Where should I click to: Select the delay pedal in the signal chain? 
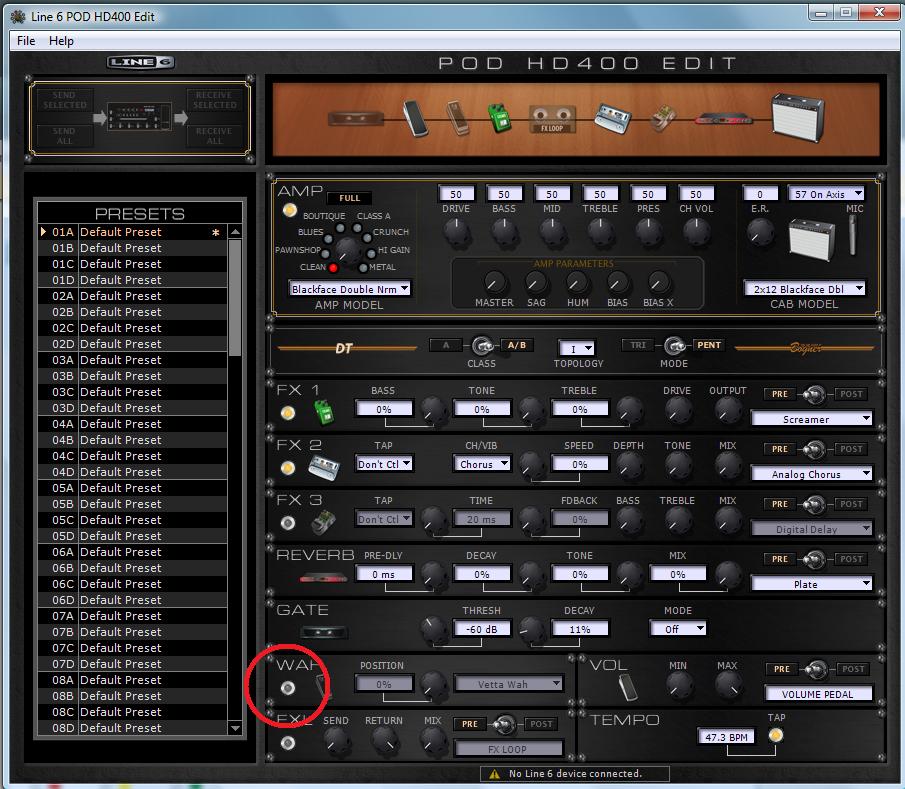663,119
